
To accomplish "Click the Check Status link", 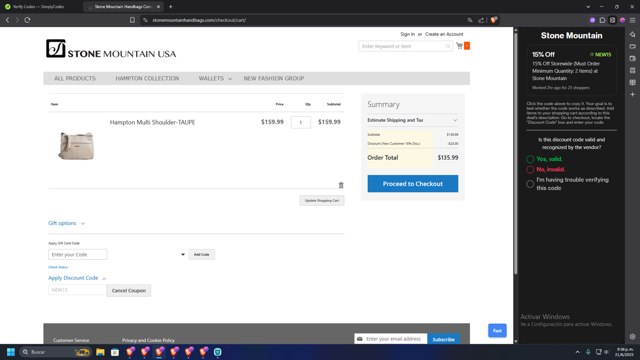I will [58, 267].
